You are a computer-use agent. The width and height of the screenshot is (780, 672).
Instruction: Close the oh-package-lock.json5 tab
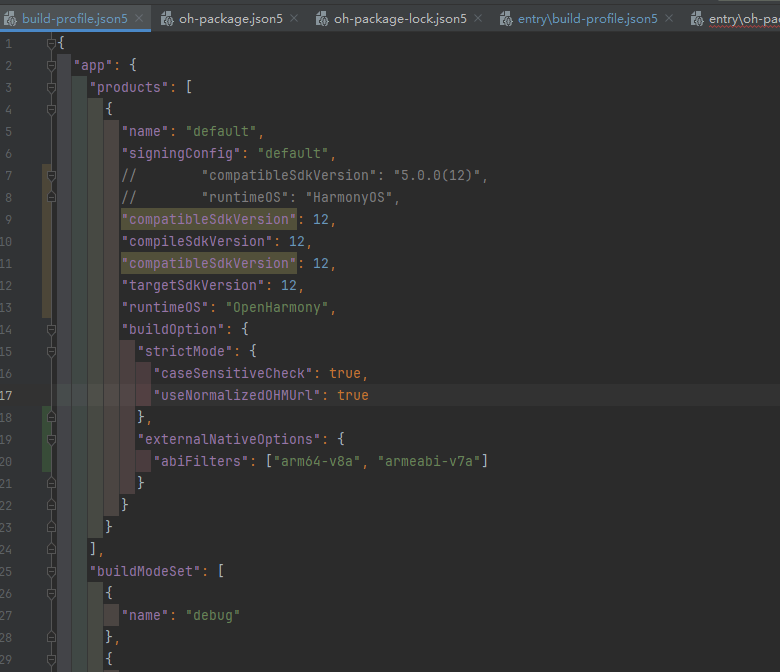coord(478,18)
